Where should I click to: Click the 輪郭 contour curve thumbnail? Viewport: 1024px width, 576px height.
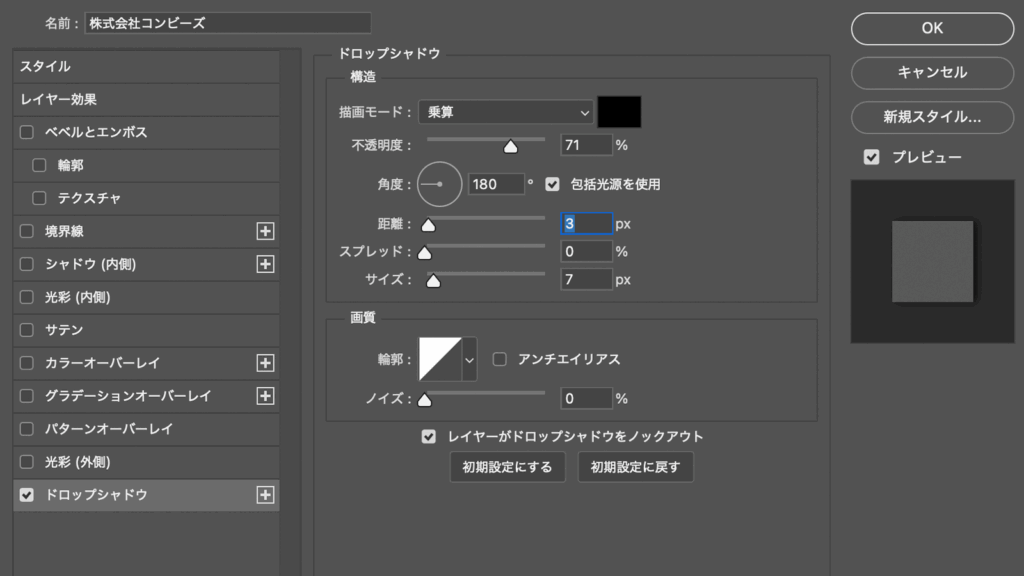coord(439,359)
